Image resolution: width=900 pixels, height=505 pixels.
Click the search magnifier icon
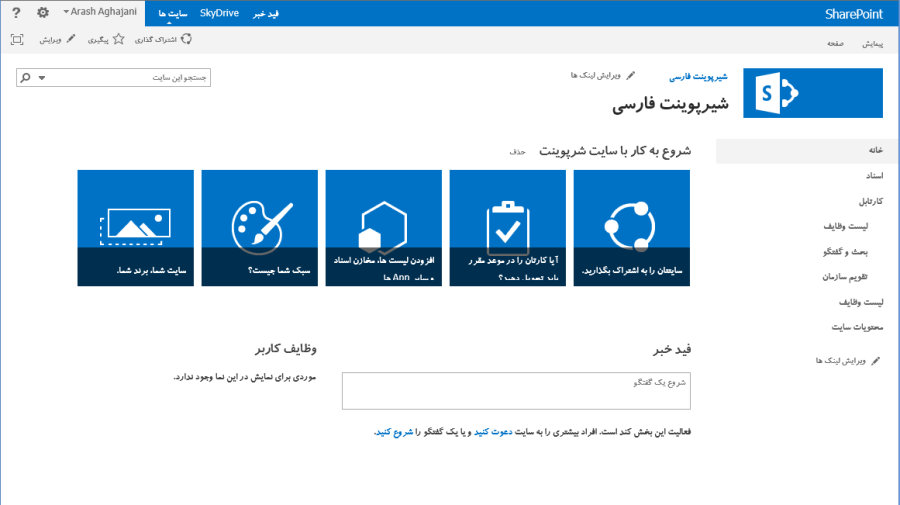click(25, 77)
